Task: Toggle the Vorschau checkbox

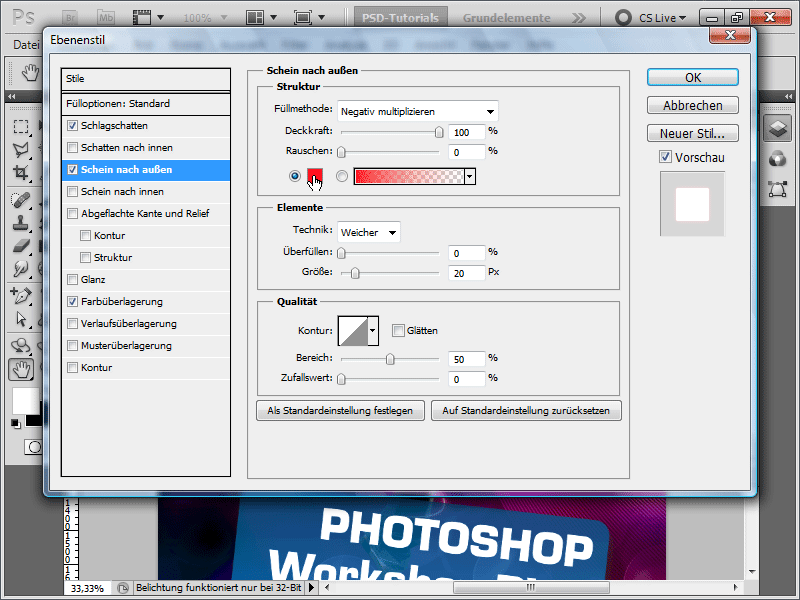Action: 665,157
